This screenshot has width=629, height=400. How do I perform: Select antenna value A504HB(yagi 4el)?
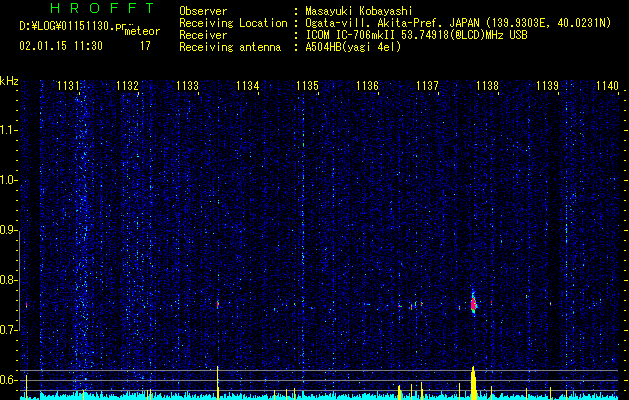353,47
